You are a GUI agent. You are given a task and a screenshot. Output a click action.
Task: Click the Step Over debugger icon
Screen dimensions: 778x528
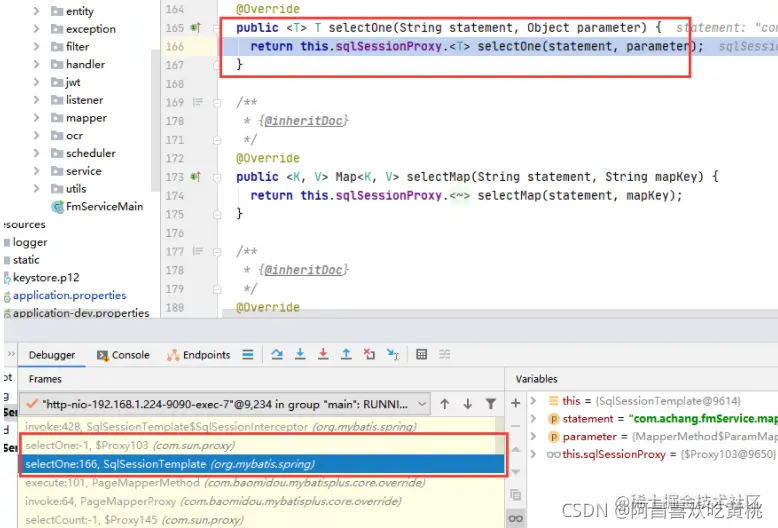(277, 354)
